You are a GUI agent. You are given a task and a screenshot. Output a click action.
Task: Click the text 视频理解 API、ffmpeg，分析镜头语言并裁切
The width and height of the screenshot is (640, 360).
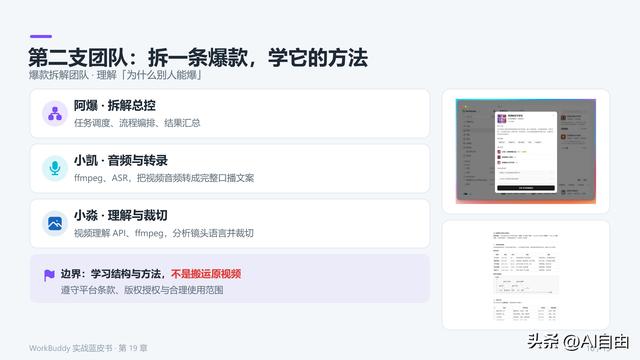click(164, 233)
